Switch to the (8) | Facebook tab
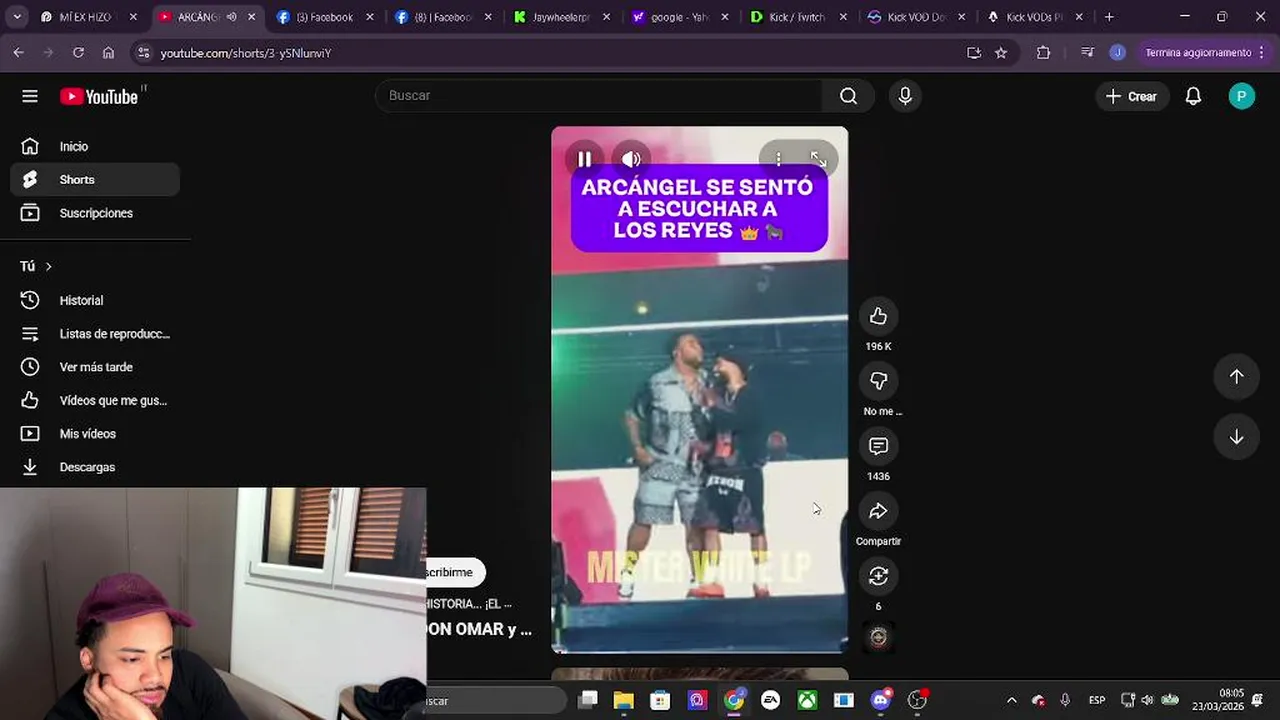Viewport: 1280px width, 720px height. (442, 17)
